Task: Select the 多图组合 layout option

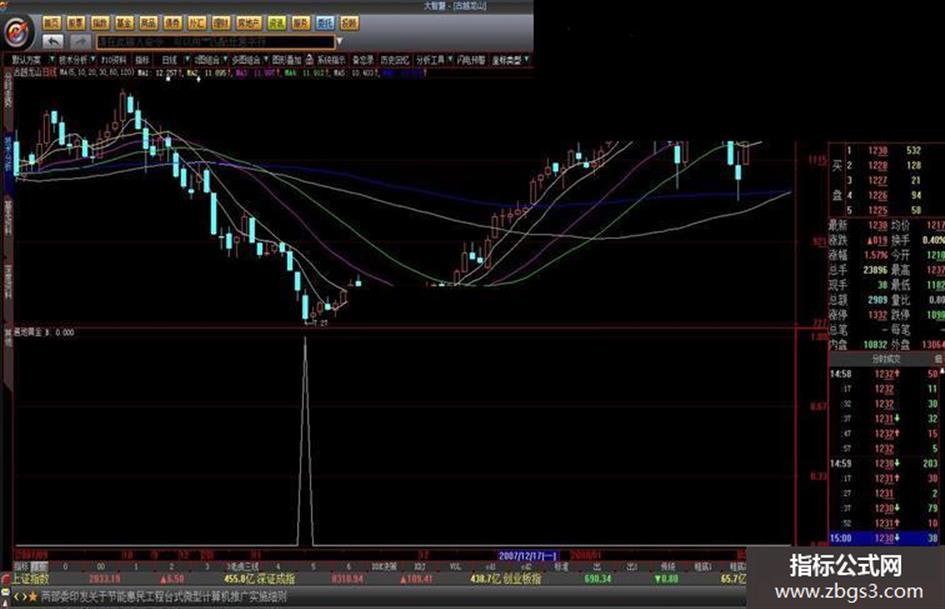Action: (246, 60)
